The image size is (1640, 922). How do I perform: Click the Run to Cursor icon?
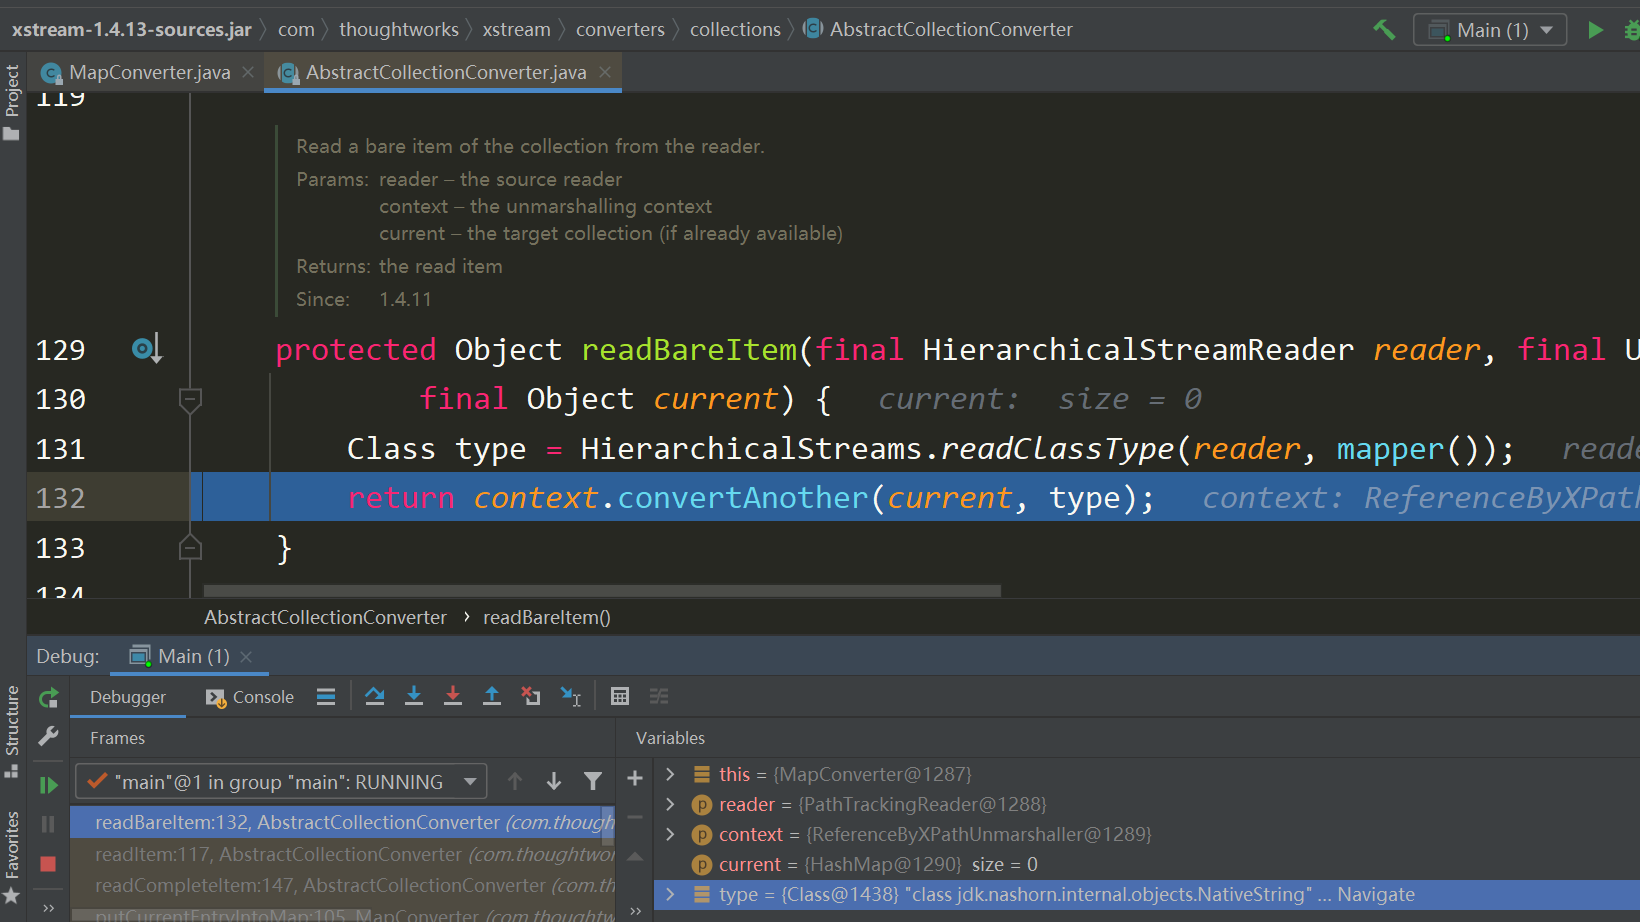tap(571, 696)
